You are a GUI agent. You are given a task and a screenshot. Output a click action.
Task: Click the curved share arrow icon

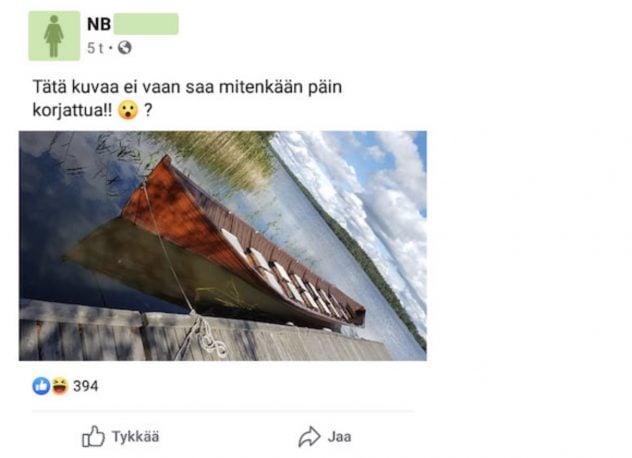[x=309, y=437]
